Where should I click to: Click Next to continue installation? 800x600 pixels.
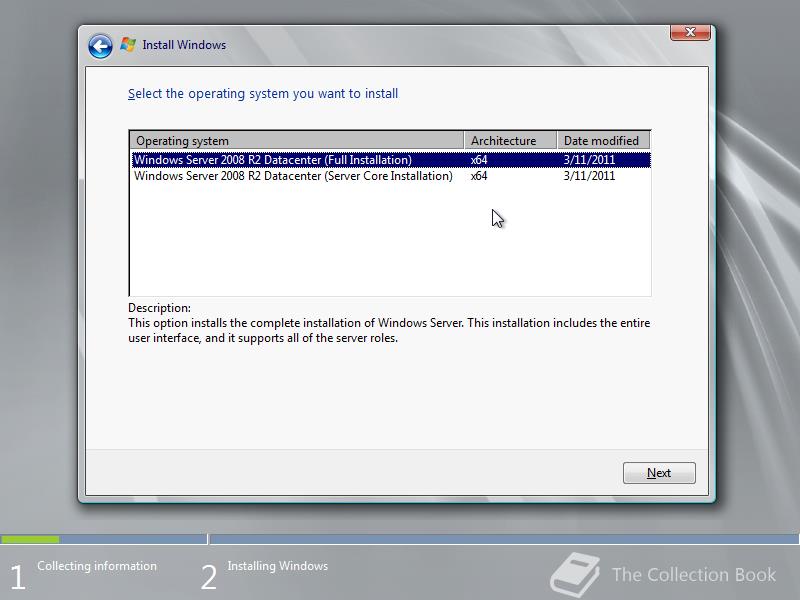659,473
